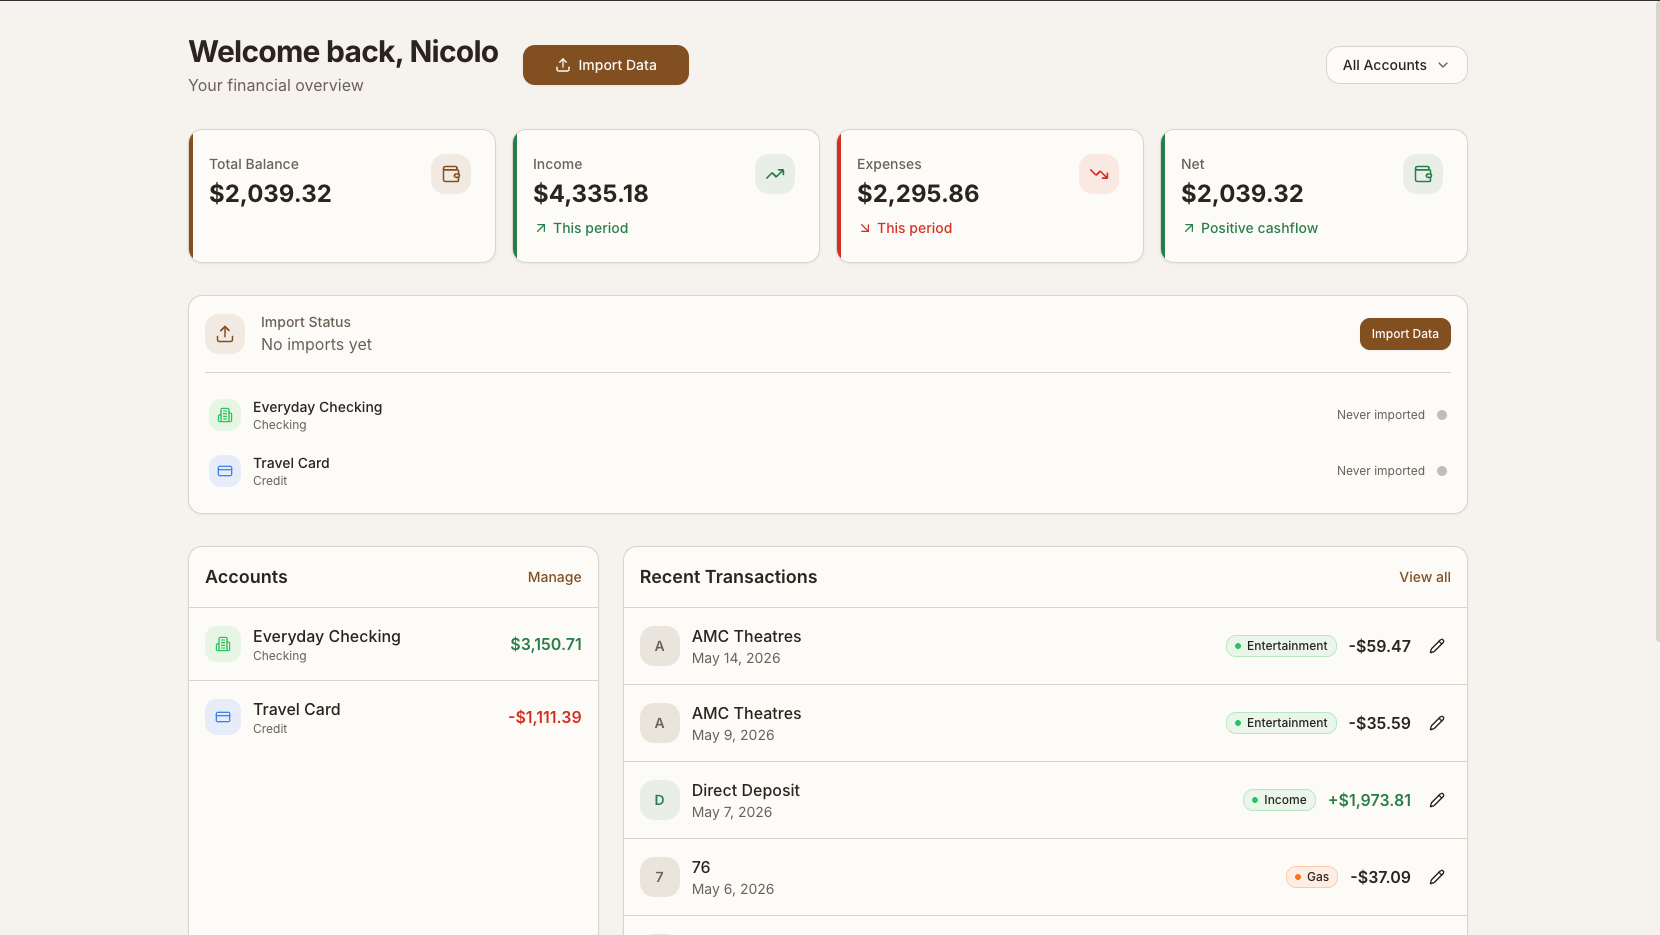Click the $3,150.71 balance amount
This screenshot has width=1660, height=935.
point(546,644)
